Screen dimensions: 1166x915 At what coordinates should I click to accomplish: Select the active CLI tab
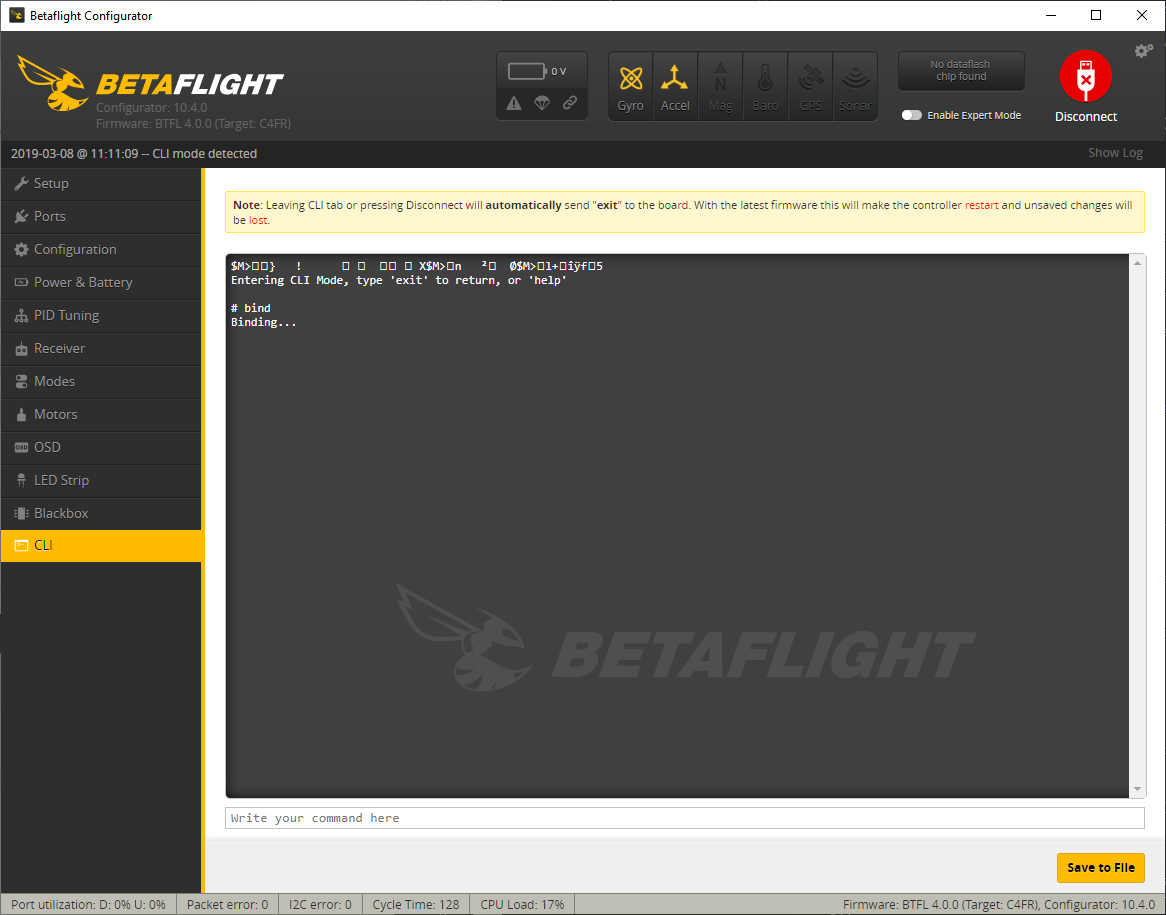pyautogui.click(x=101, y=545)
